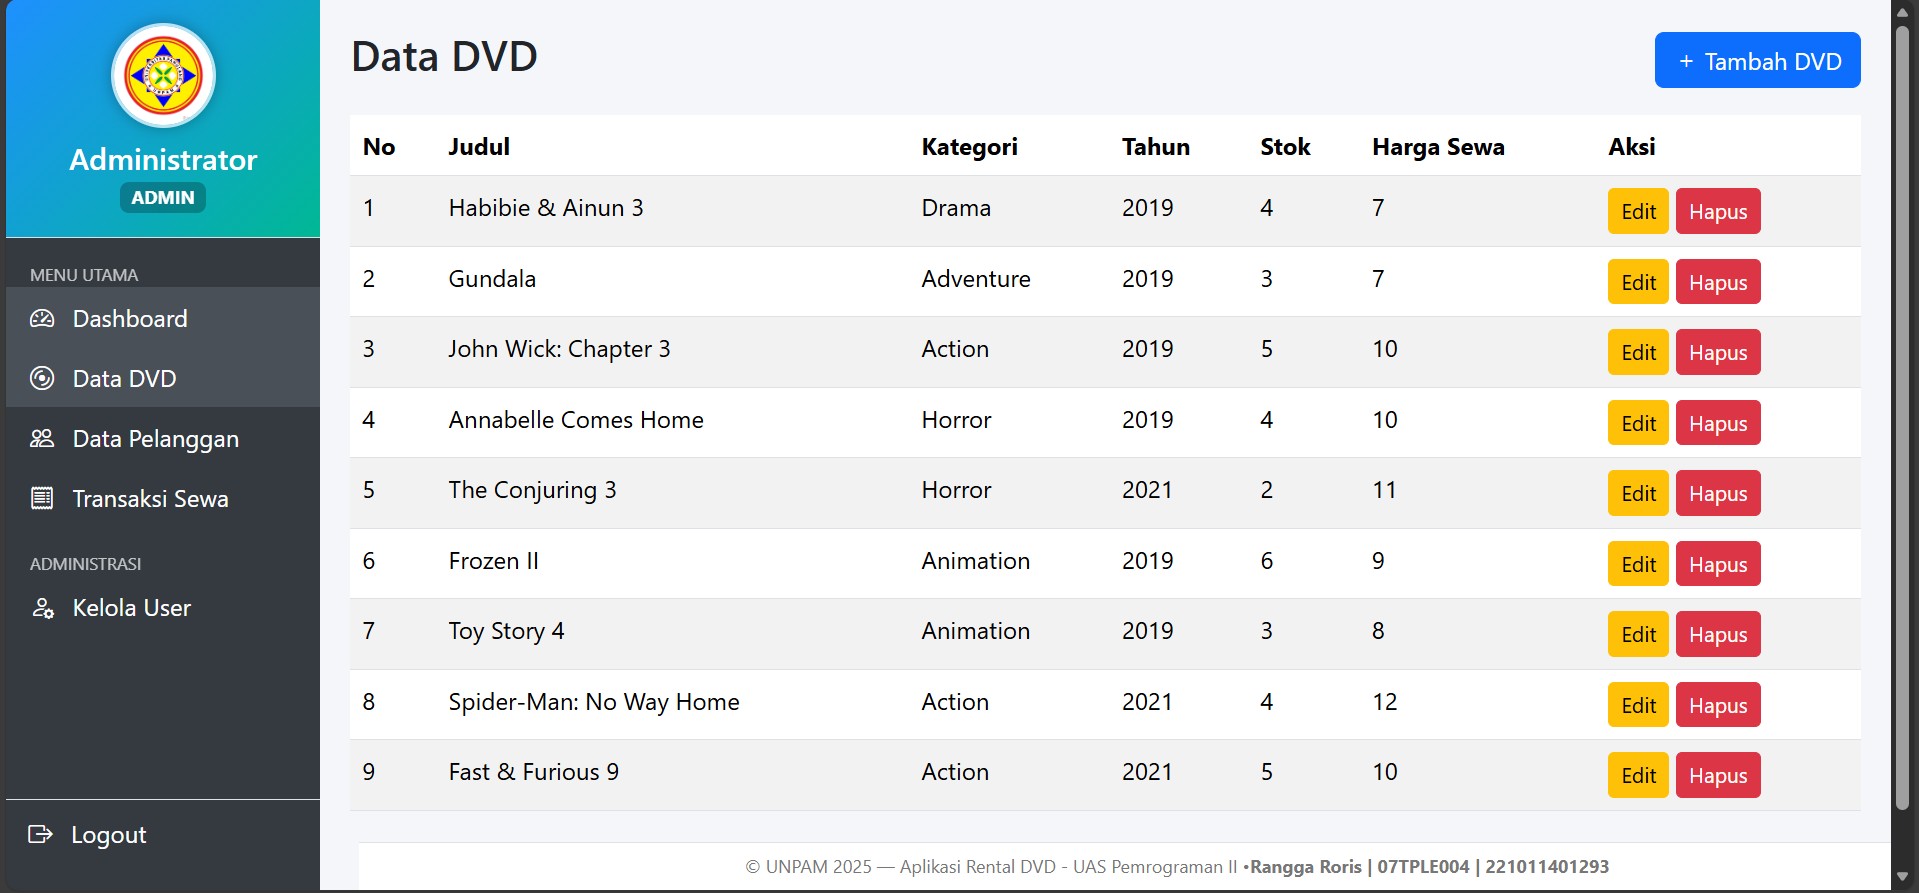
Task: Click the Data DVD disc icon
Action: click(x=42, y=378)
